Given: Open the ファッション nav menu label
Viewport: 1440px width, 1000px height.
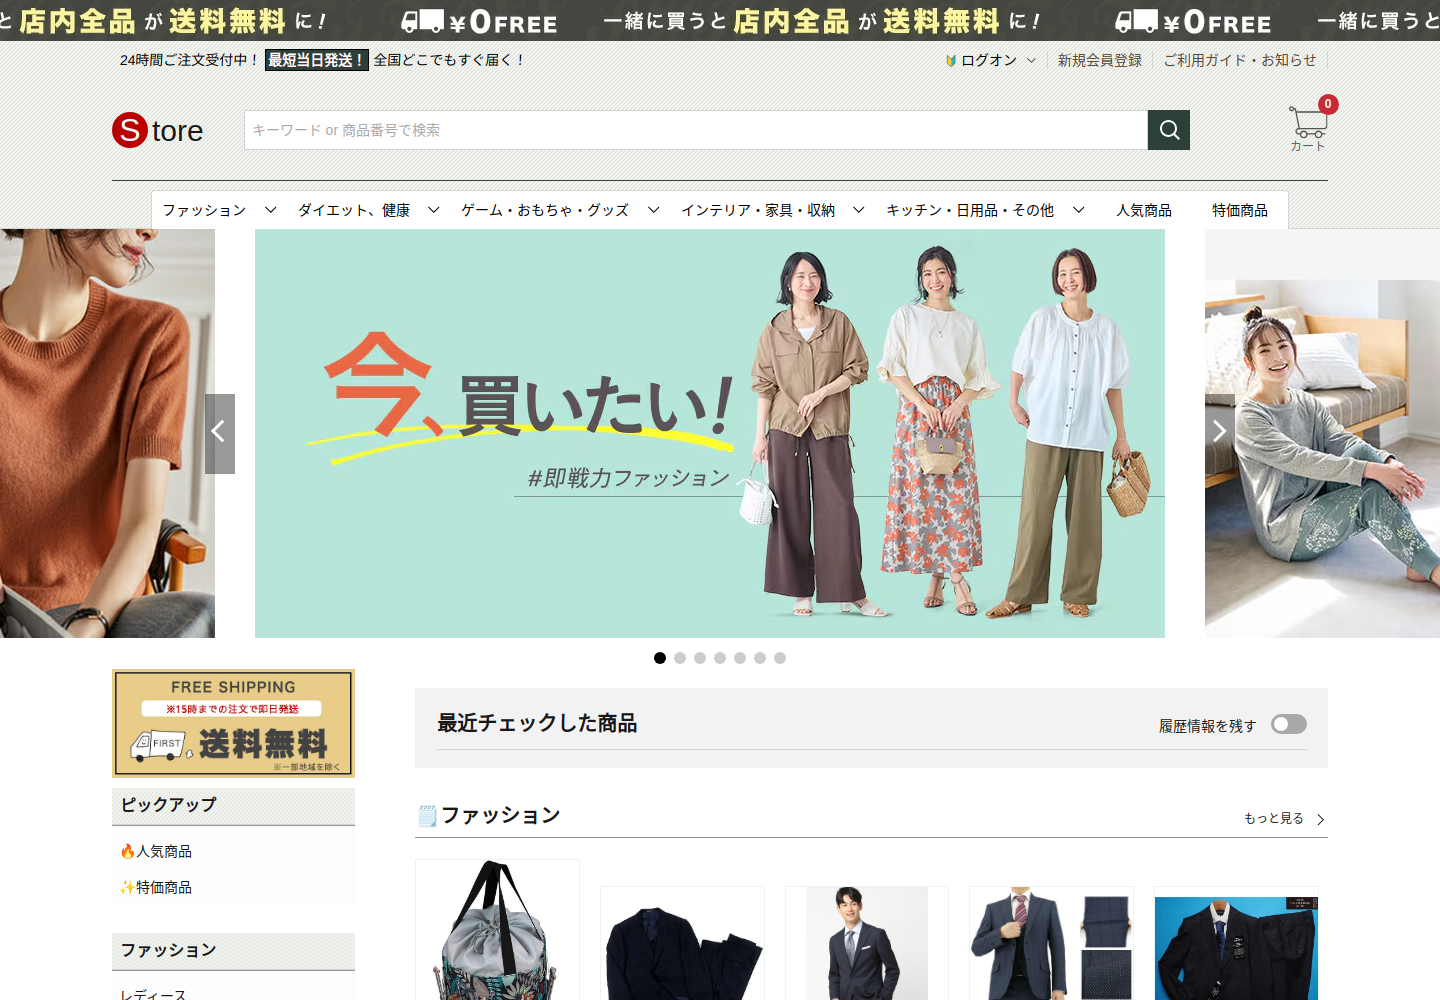Looking at the screenshot, I should (x=204, y=210).
